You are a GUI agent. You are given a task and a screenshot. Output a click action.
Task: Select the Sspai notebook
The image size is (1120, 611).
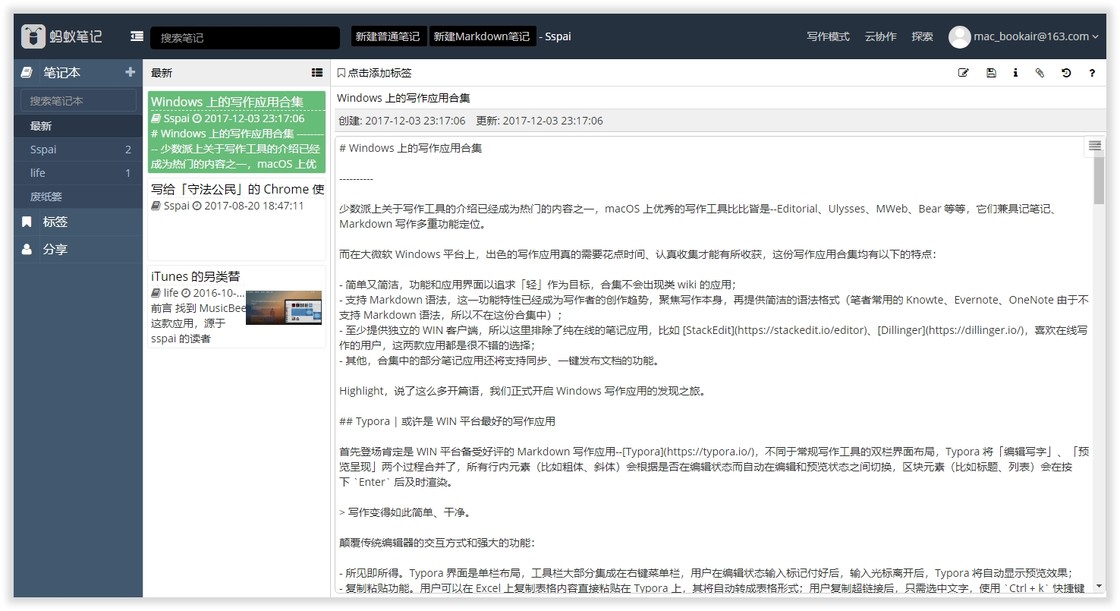pos(78,149)
